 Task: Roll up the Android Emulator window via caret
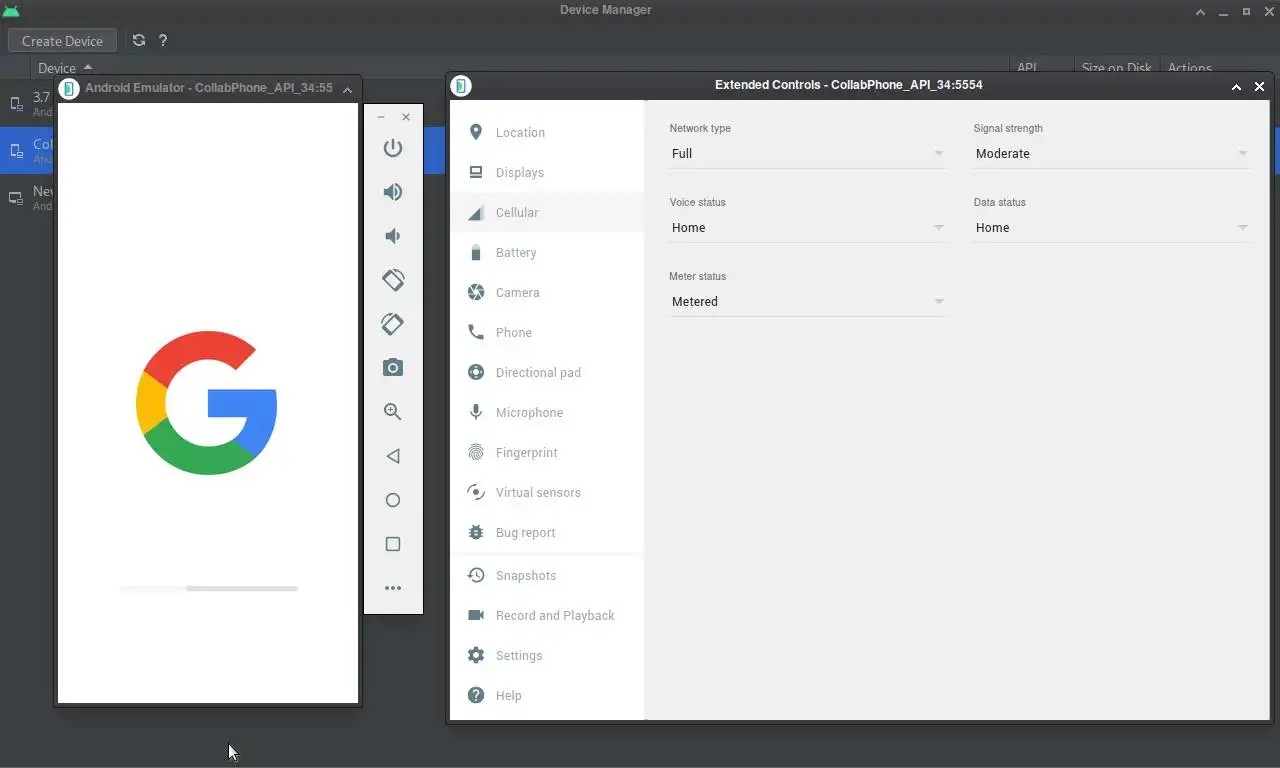(x=347, y=89)
